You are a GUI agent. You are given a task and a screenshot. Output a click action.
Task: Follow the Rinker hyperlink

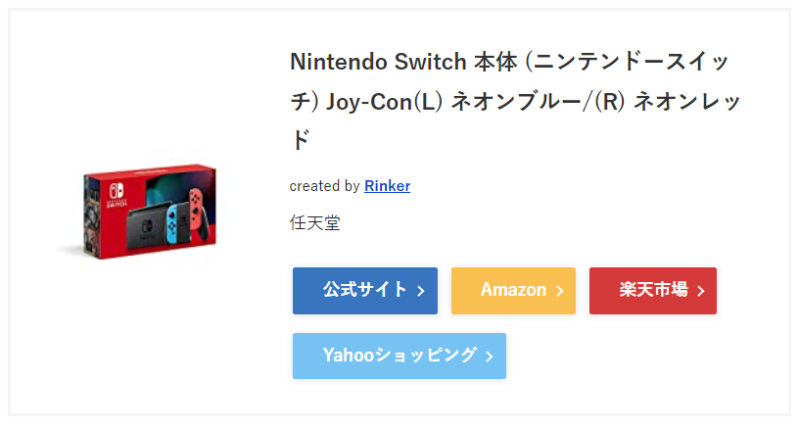coord(387,186)
